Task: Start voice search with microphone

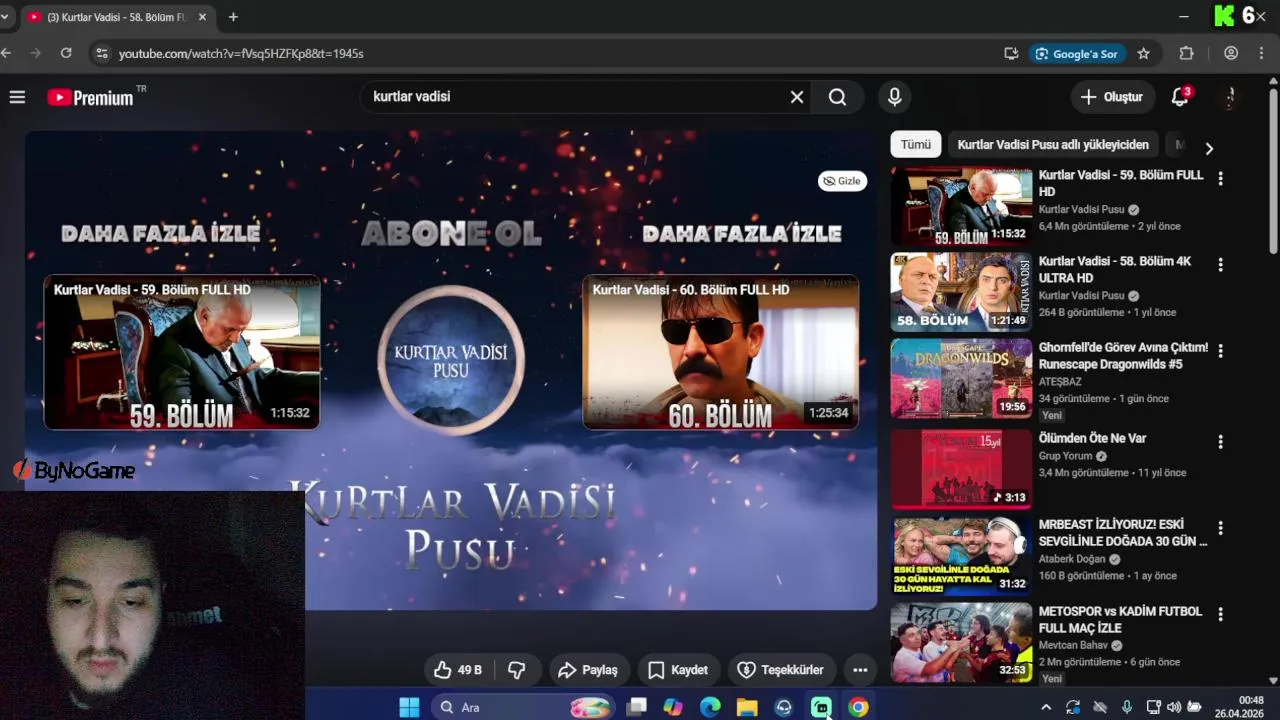Action: [x=895, y=97]
